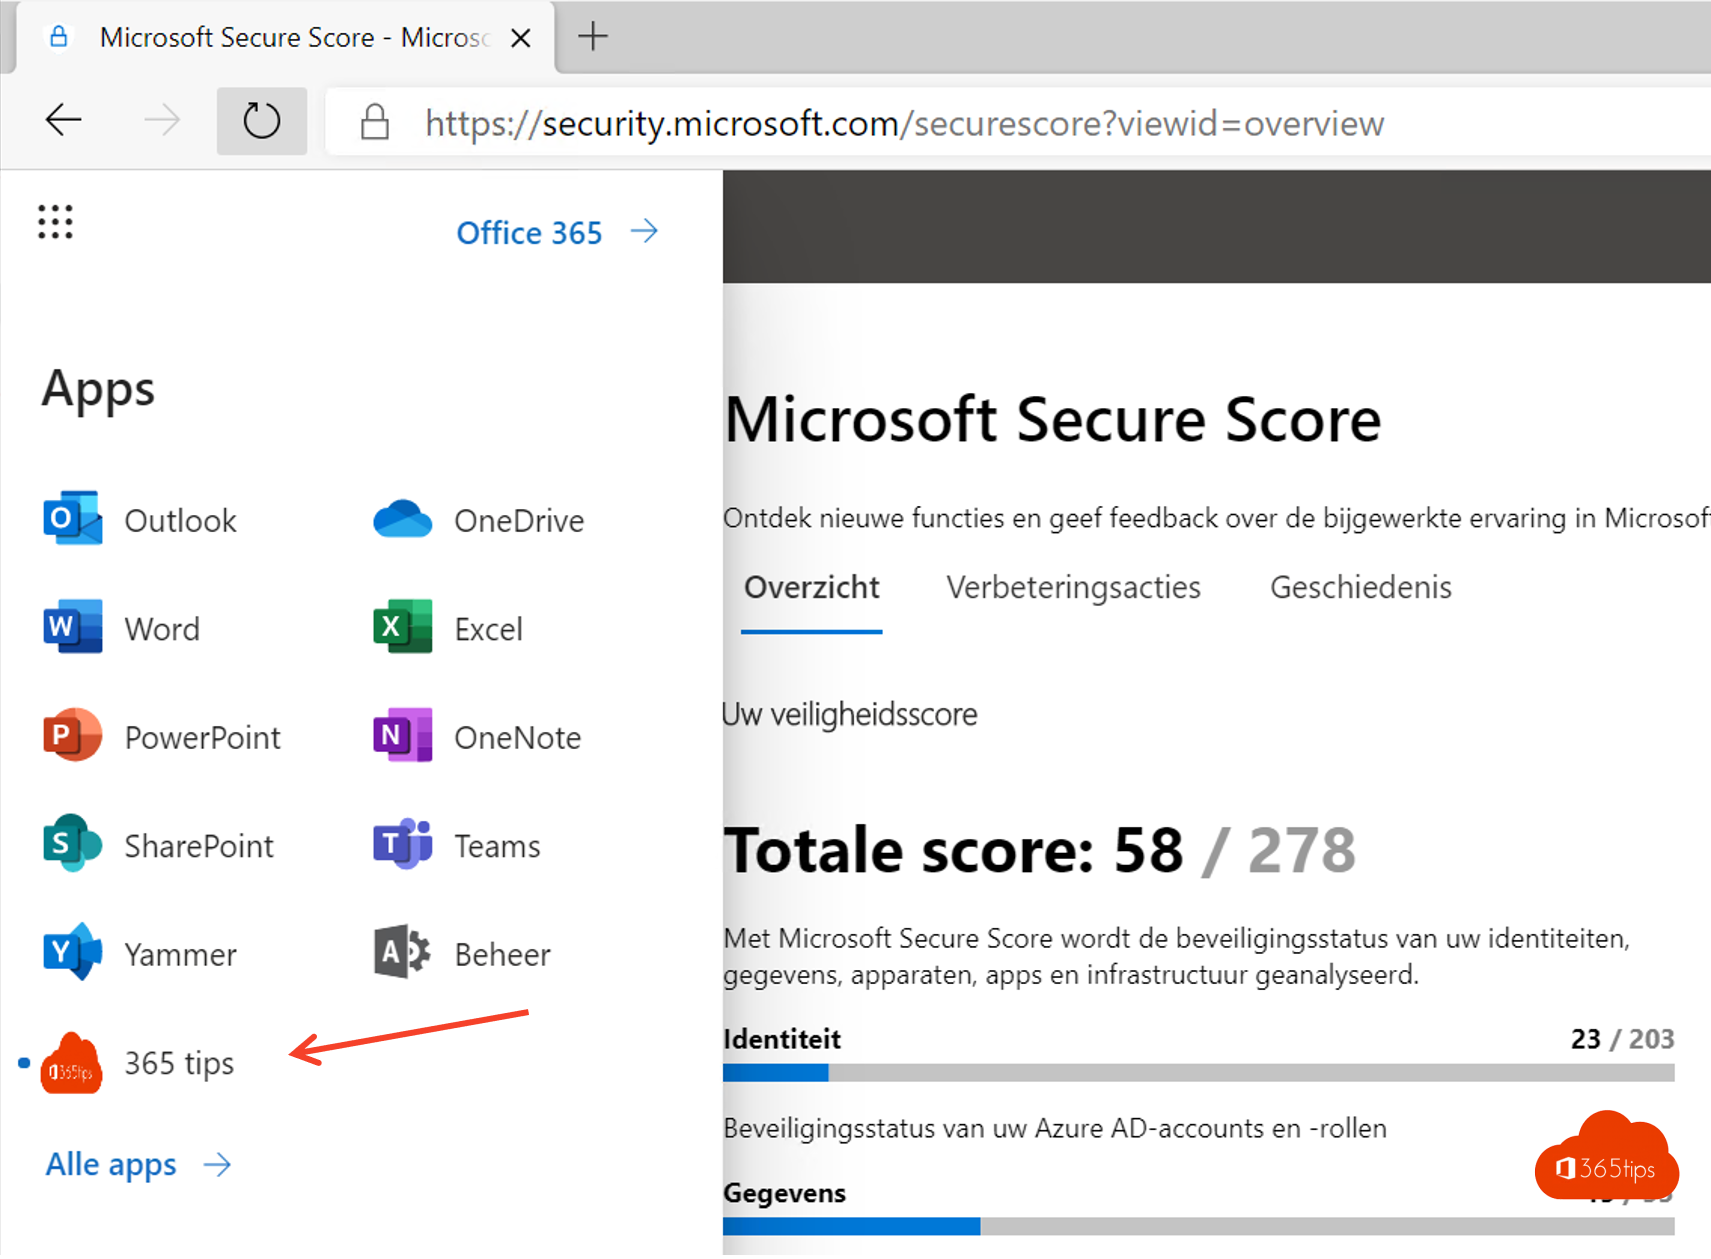Switch to the Verbeteringsacties tab
This screenshot has height=1259, width=1711.
pos(1073,587)
